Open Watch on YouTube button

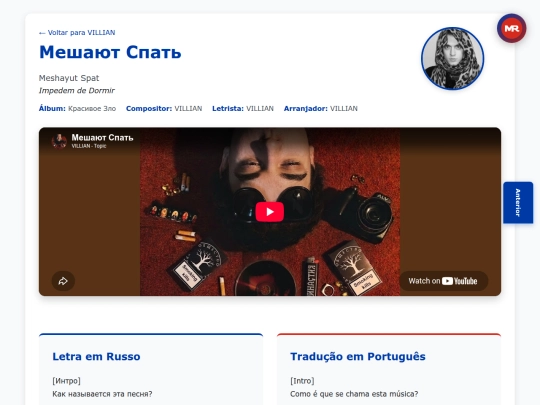coord(444,281)
